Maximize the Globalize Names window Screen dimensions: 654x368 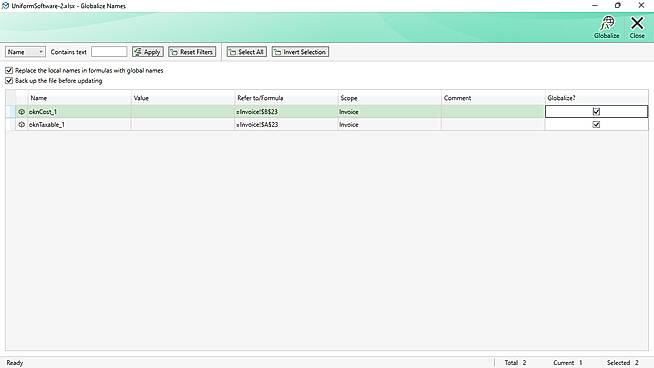(x=618, y=5)
